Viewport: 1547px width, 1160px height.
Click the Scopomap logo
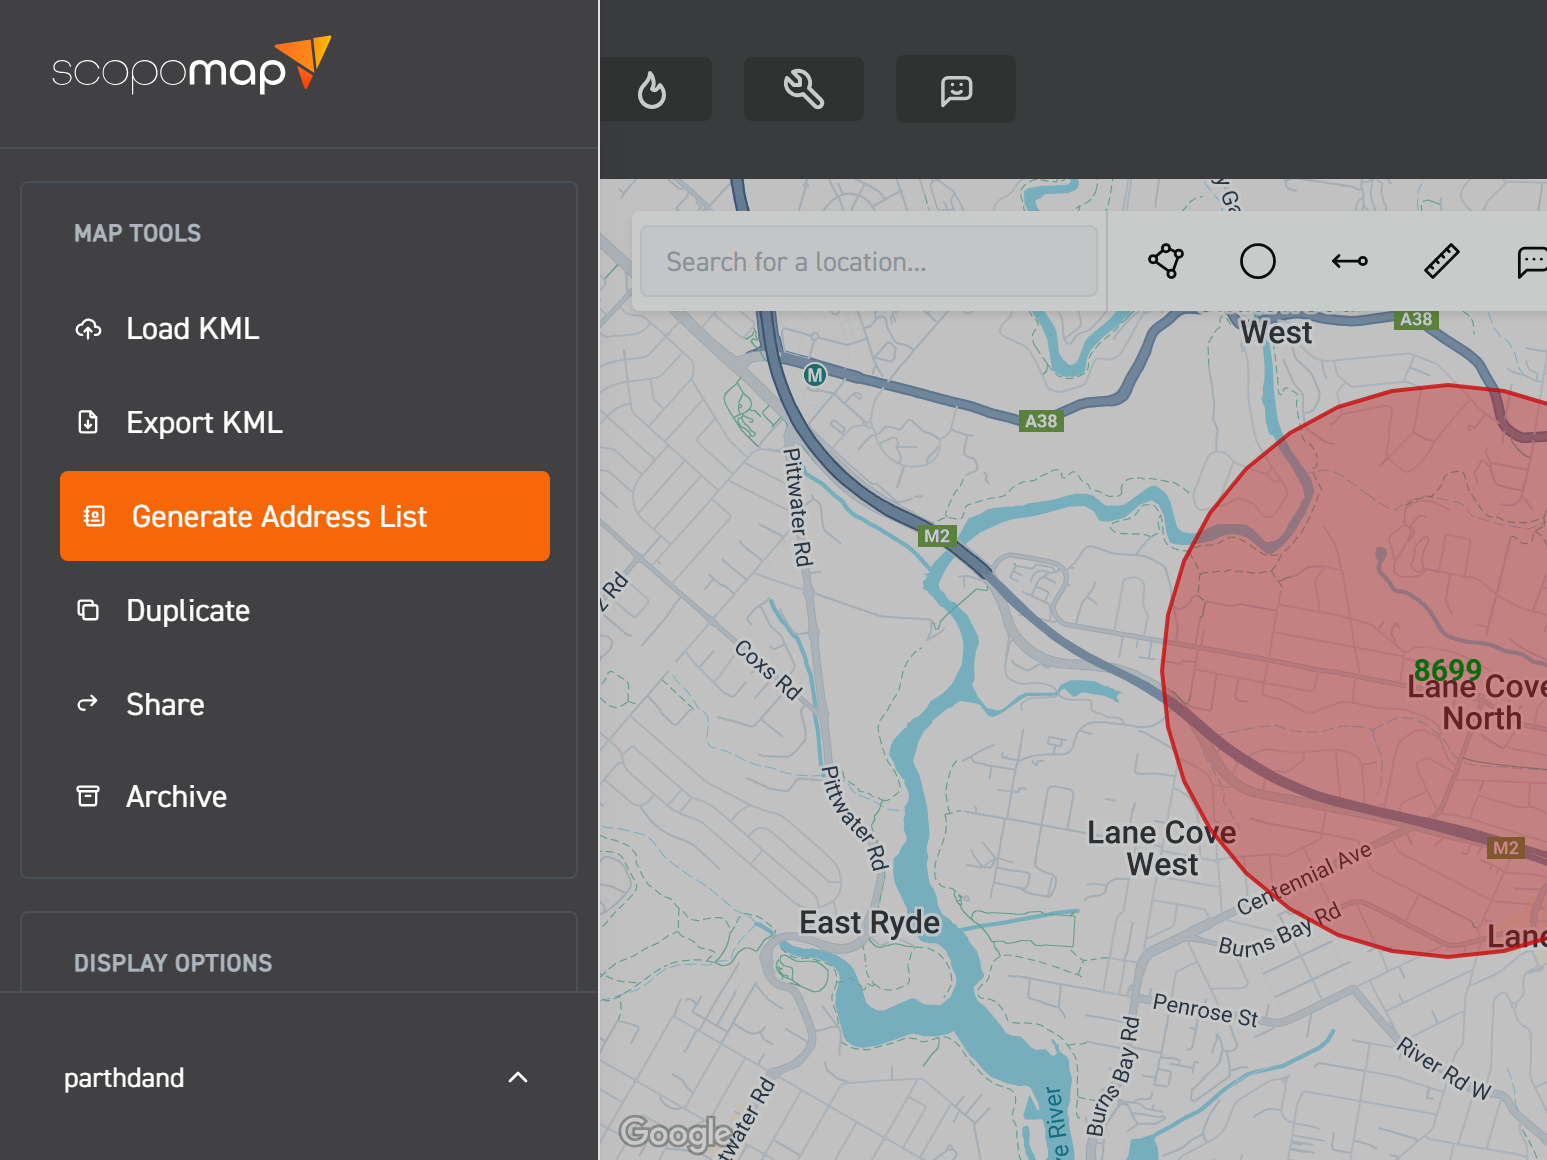[x=190, y=67]
